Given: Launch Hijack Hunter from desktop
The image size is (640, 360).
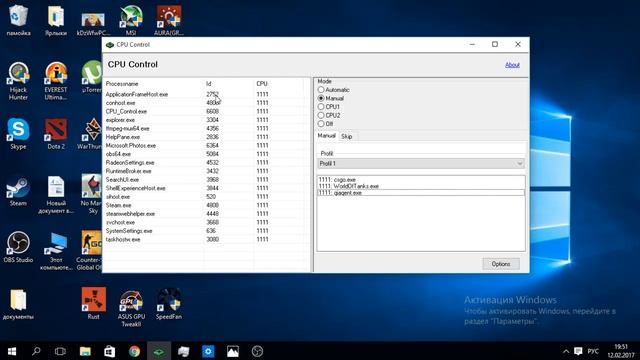Looking at the screenshot, I should coord(18,81).
